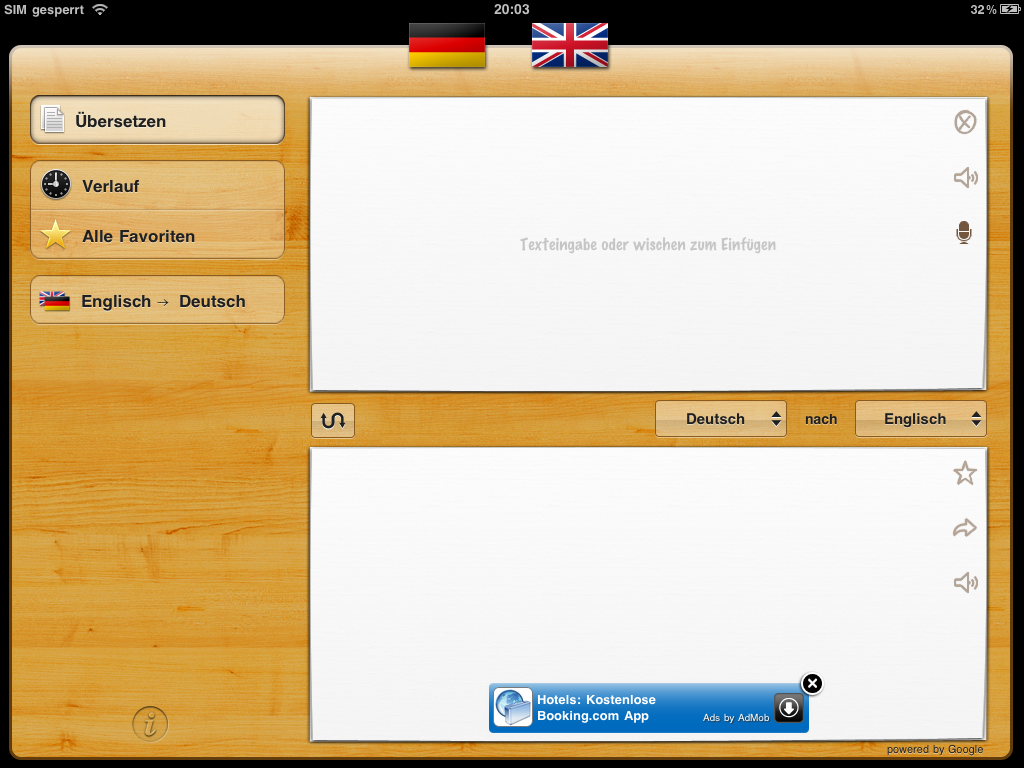Image resolution: width=1024 pixels, height=768 pixels.
Task: Open app info via the i icon
Action: click(148, 723)
